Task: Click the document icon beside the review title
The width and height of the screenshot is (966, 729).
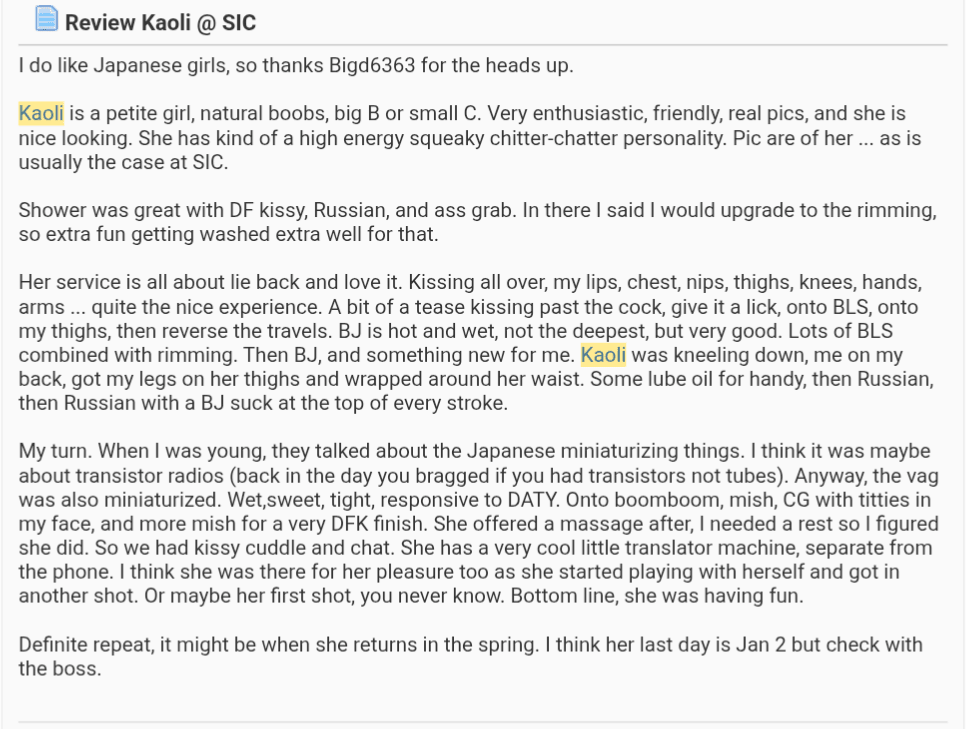Action: 46,19
